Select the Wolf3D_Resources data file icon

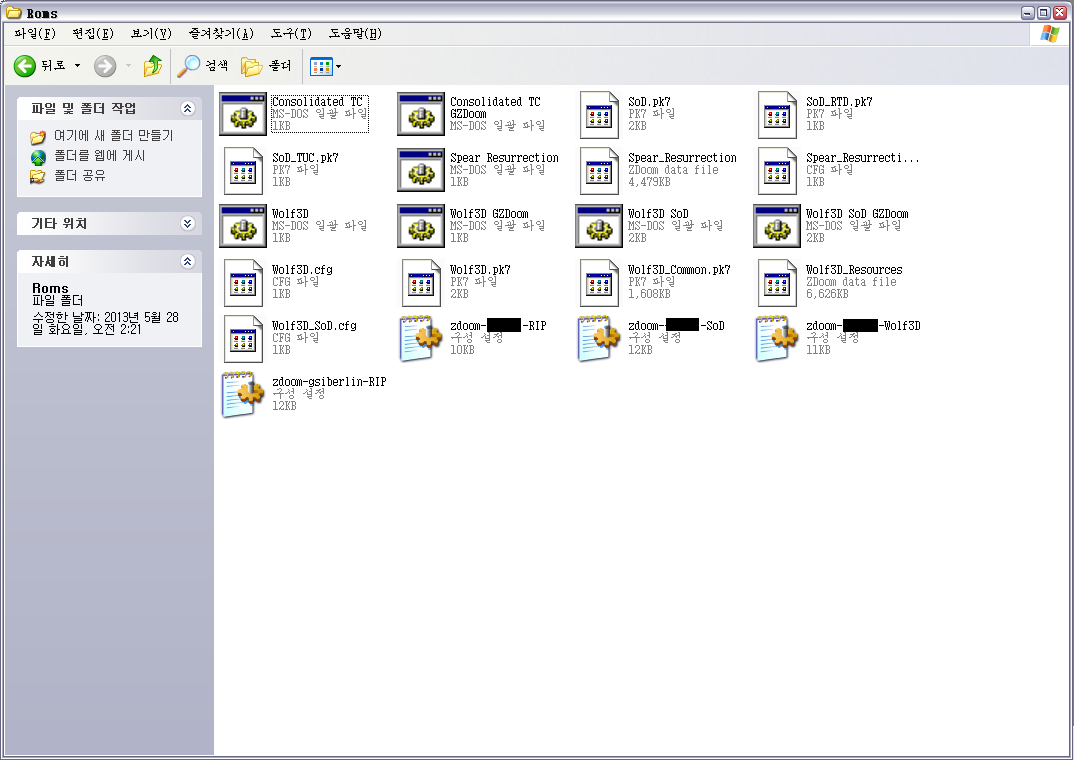(x=777, y=283)
